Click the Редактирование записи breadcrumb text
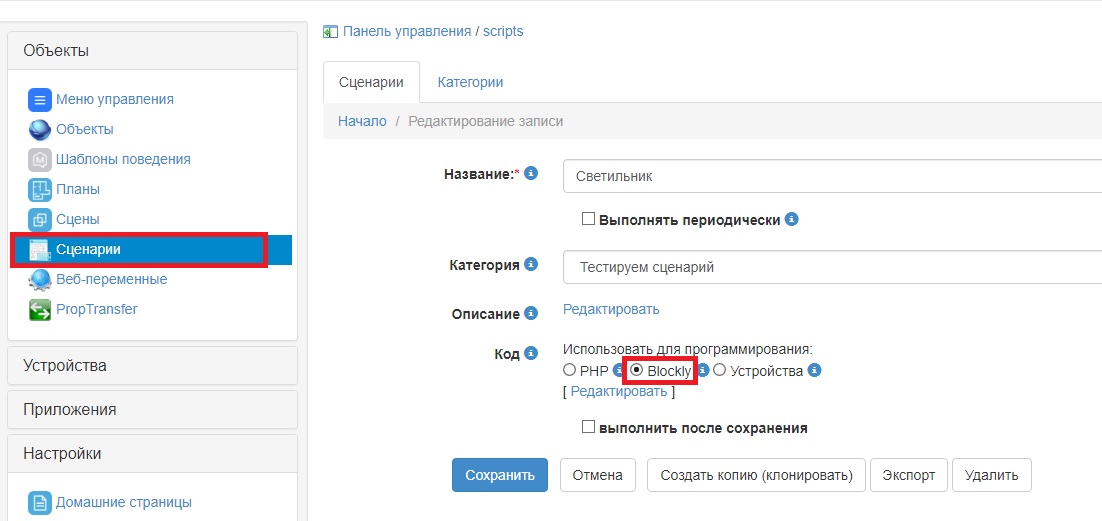Image resolution: width=1102 pixels, height=521 pixels. point(486,121)
